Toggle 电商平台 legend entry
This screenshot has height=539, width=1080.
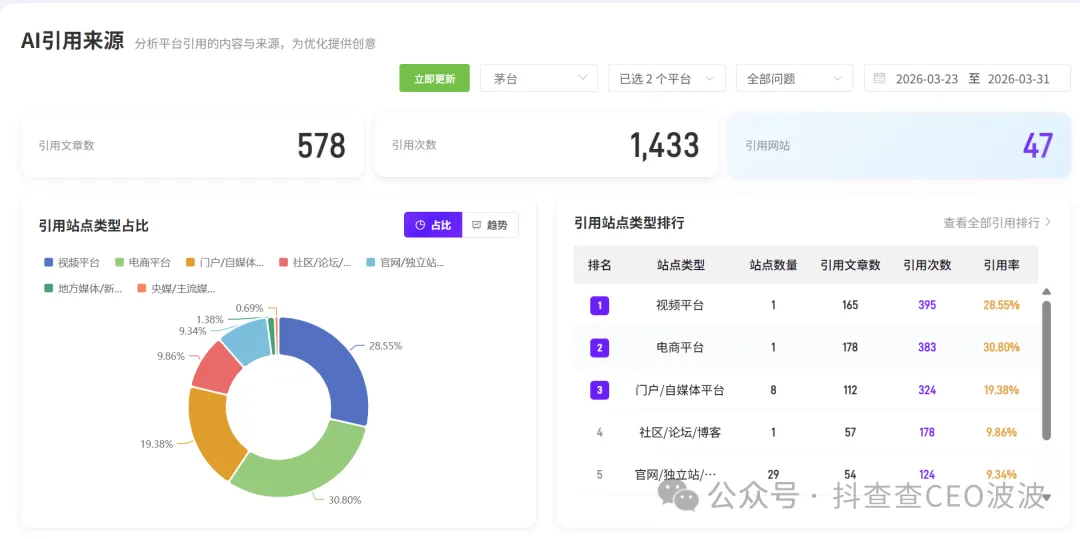(x=143, y=262)
